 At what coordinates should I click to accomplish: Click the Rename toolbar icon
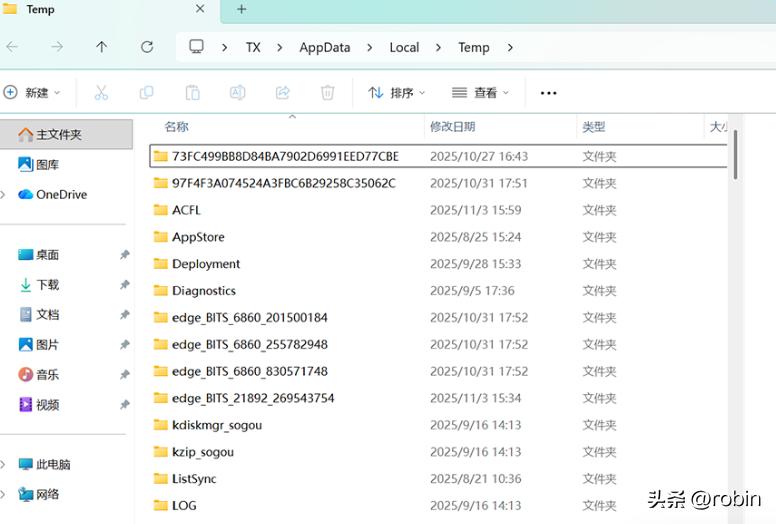tap(238, 93)
